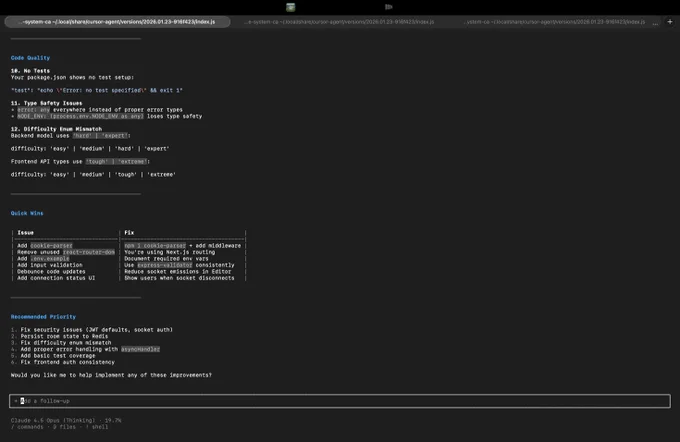680x442 pixels.
Task: Switch to tab beginning '...e-system-ca'
Action: pyautogui.click(x=339, y=22)
